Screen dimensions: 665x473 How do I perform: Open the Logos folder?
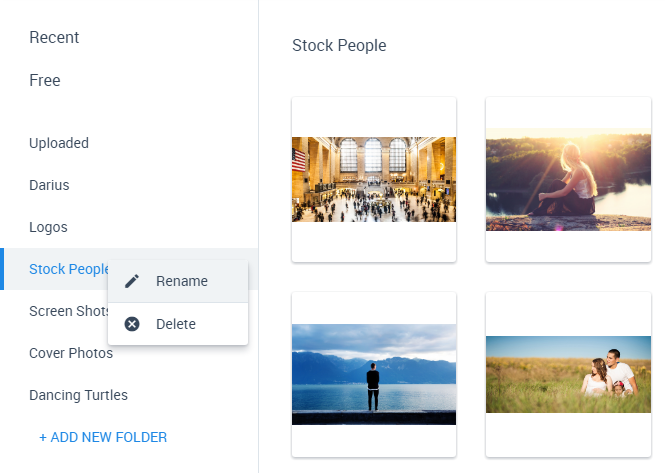click(x=48, y=227)
